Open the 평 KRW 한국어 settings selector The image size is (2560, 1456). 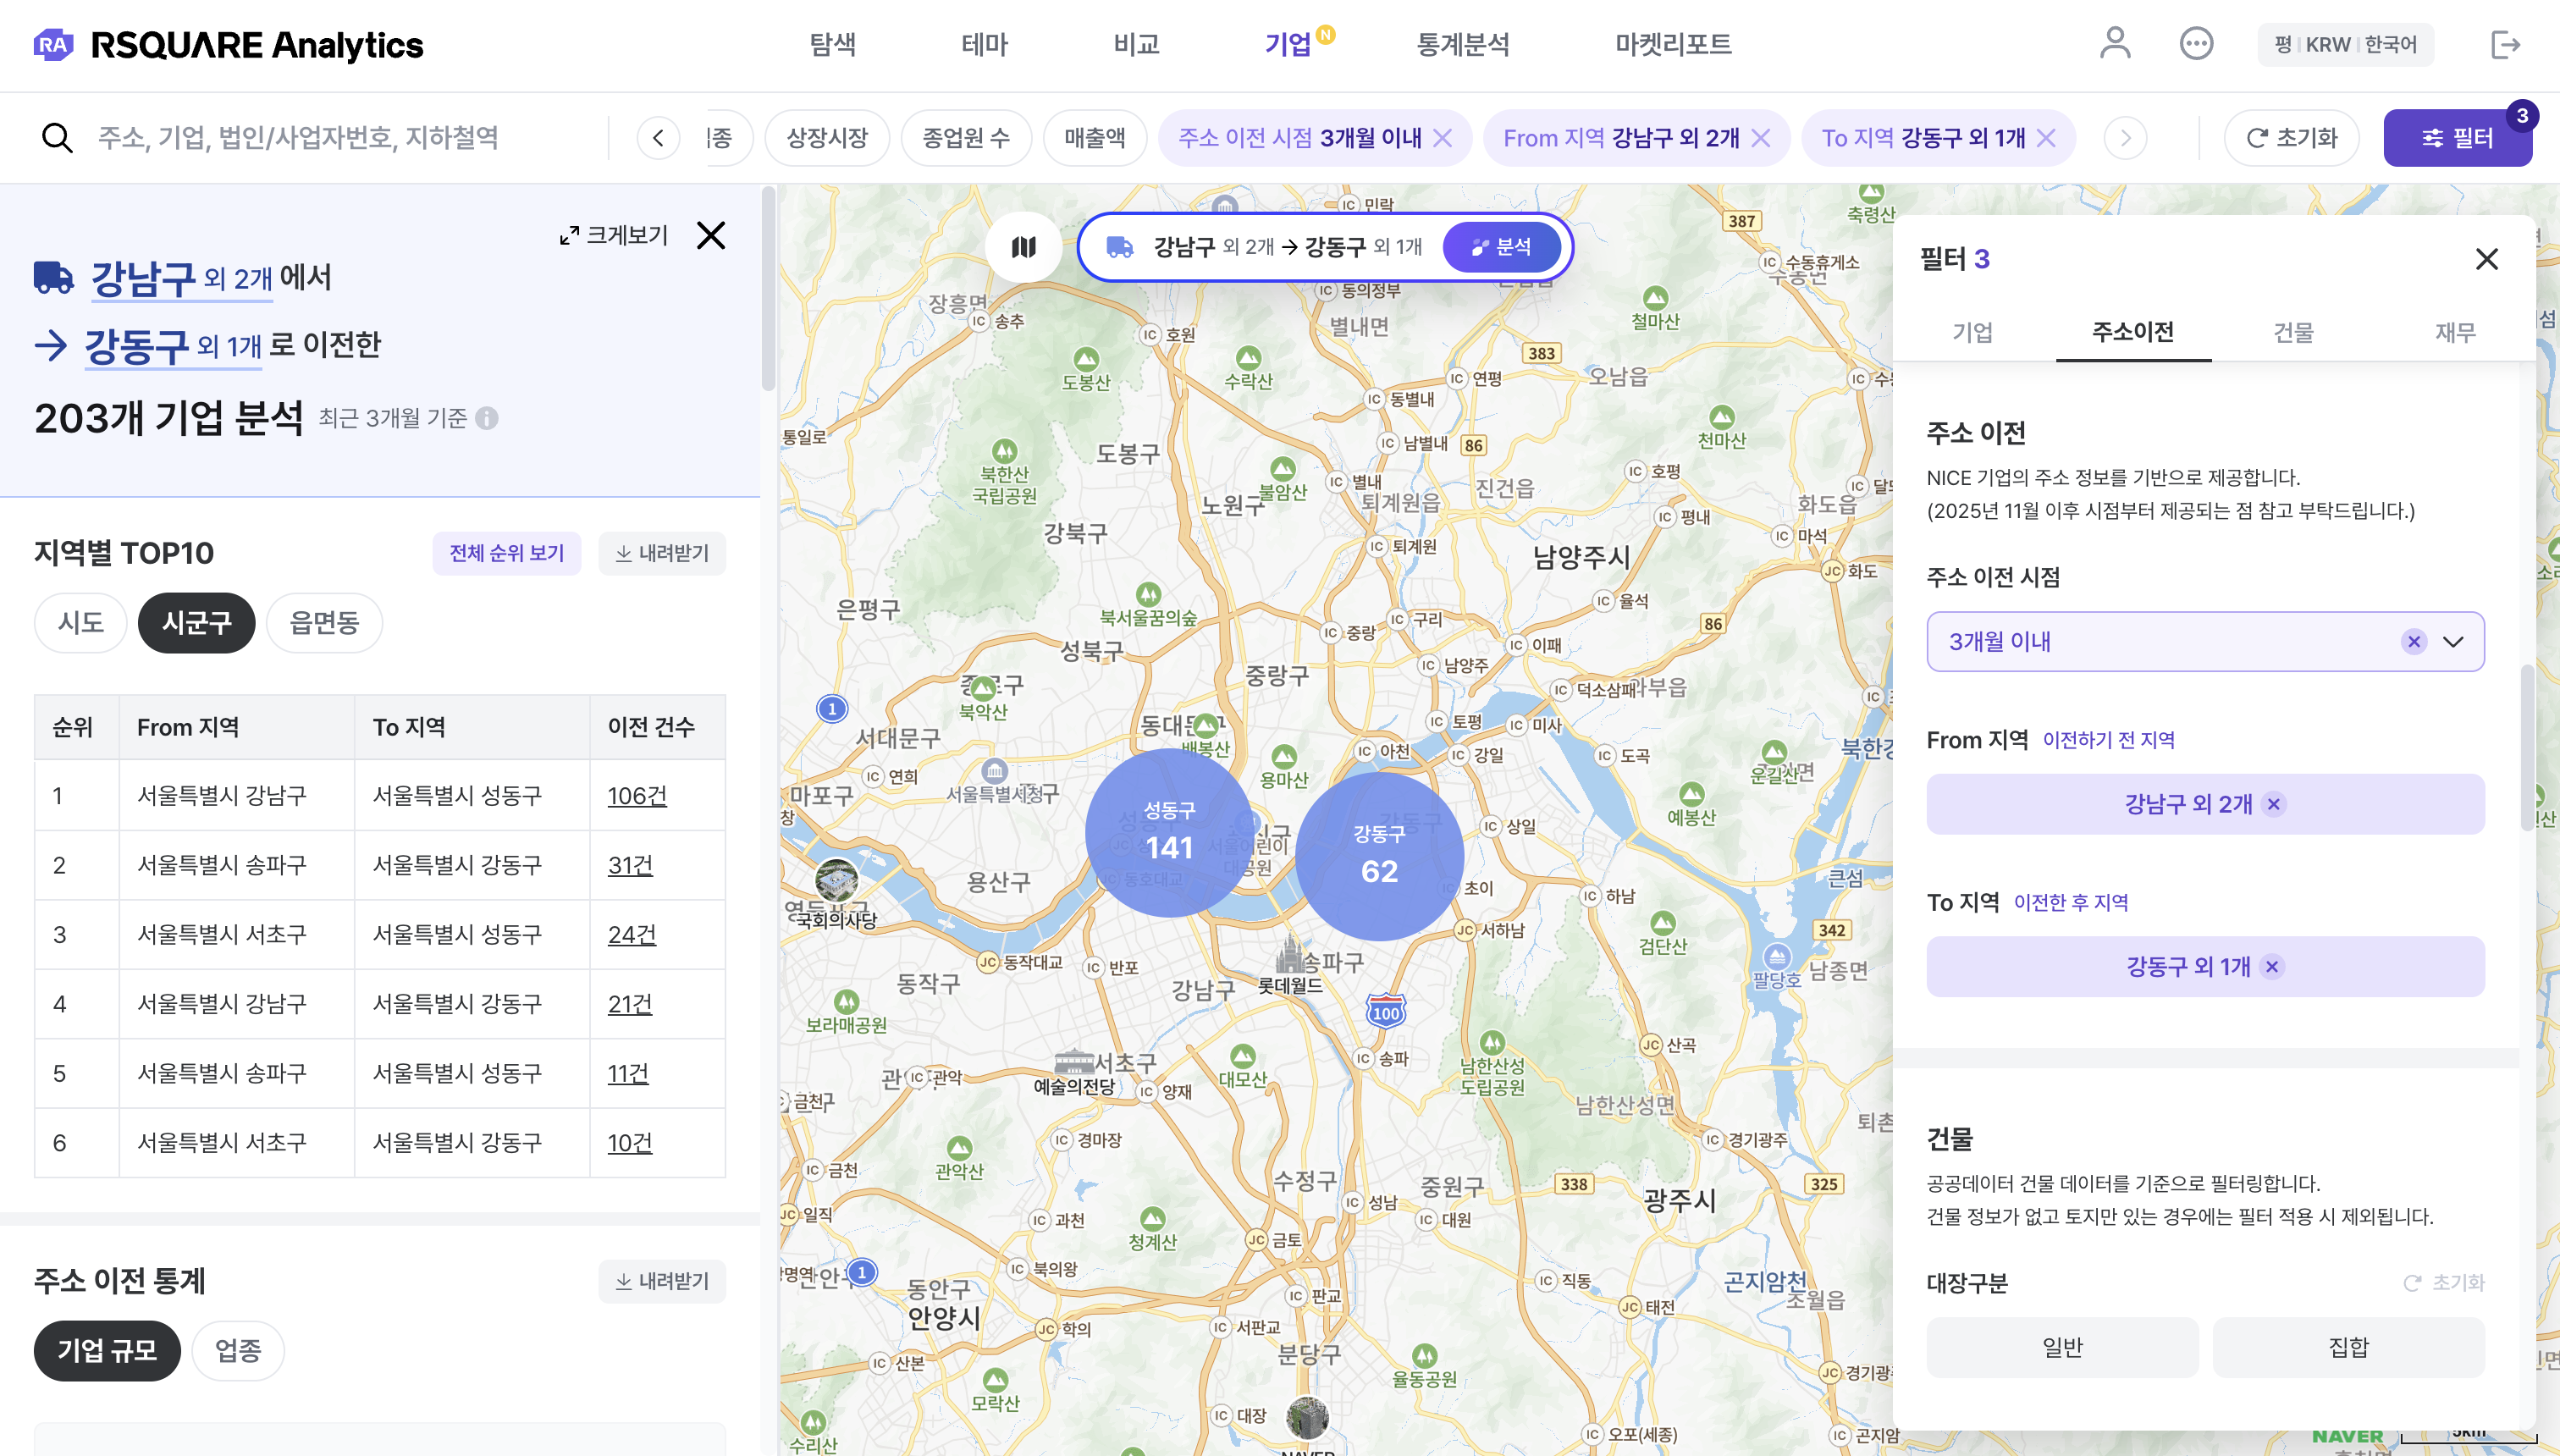coord(2344,44)
